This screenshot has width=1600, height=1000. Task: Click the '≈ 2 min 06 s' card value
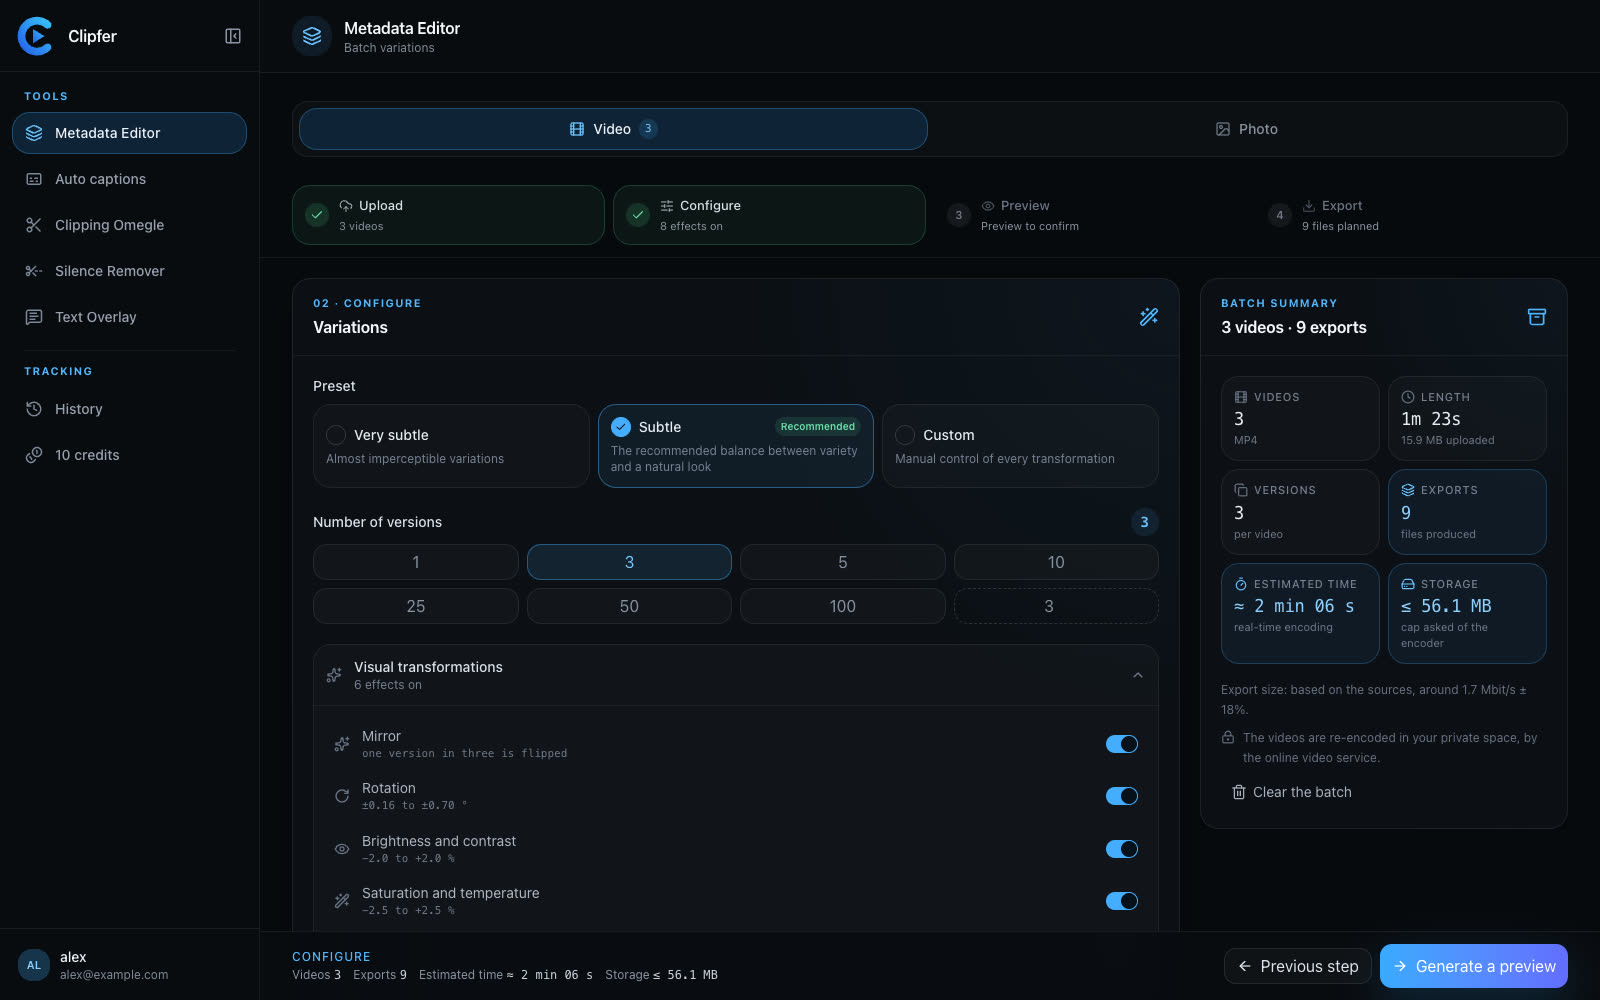pos(1294,606)
